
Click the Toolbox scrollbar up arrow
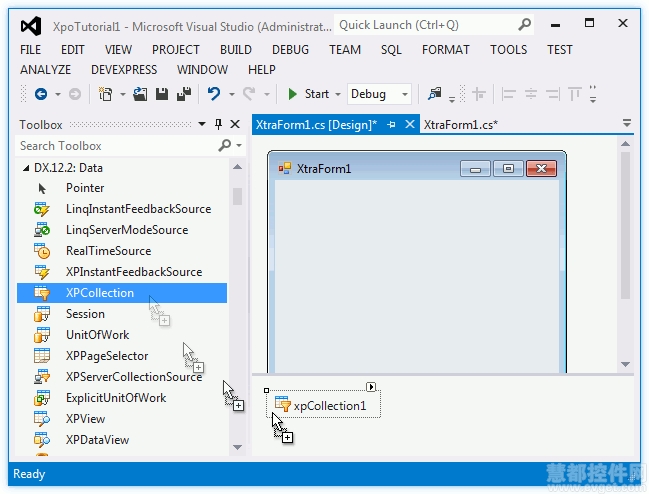tap(238, 167)
